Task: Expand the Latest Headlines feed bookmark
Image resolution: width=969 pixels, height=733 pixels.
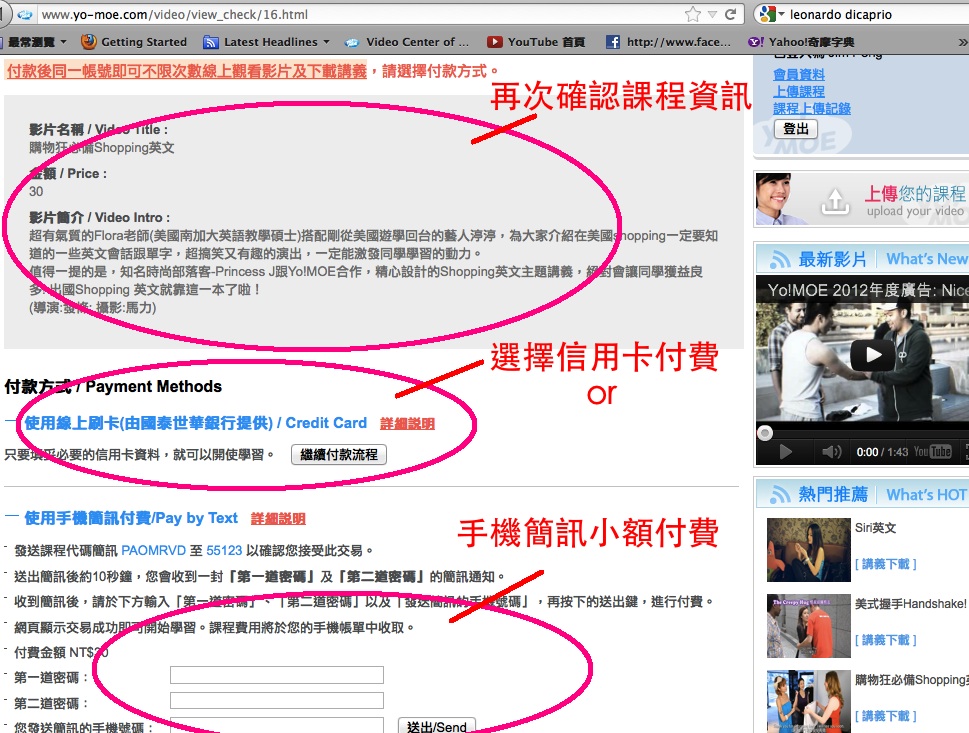Action: click(266, 42)
